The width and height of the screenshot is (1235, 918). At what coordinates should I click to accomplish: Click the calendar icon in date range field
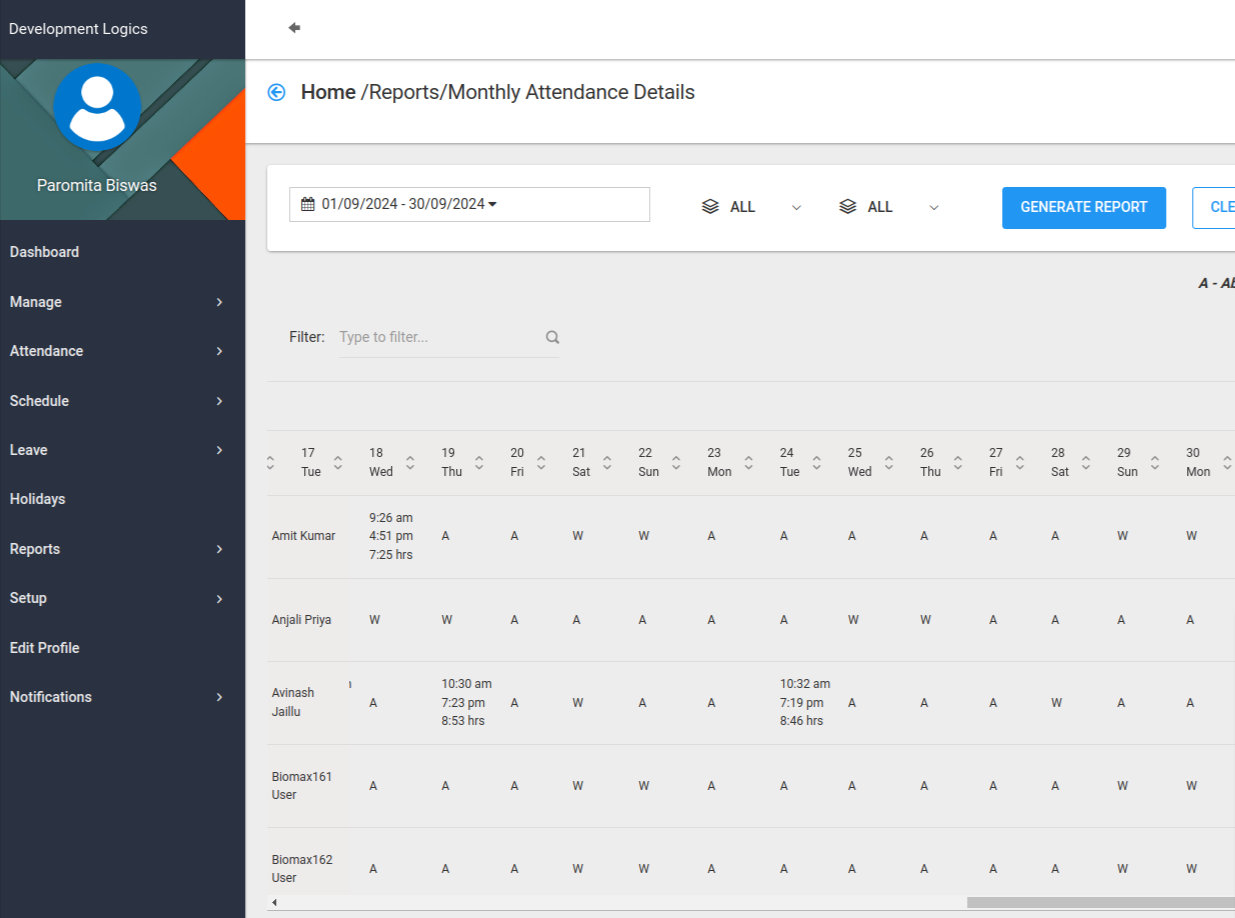pos(308,204)
